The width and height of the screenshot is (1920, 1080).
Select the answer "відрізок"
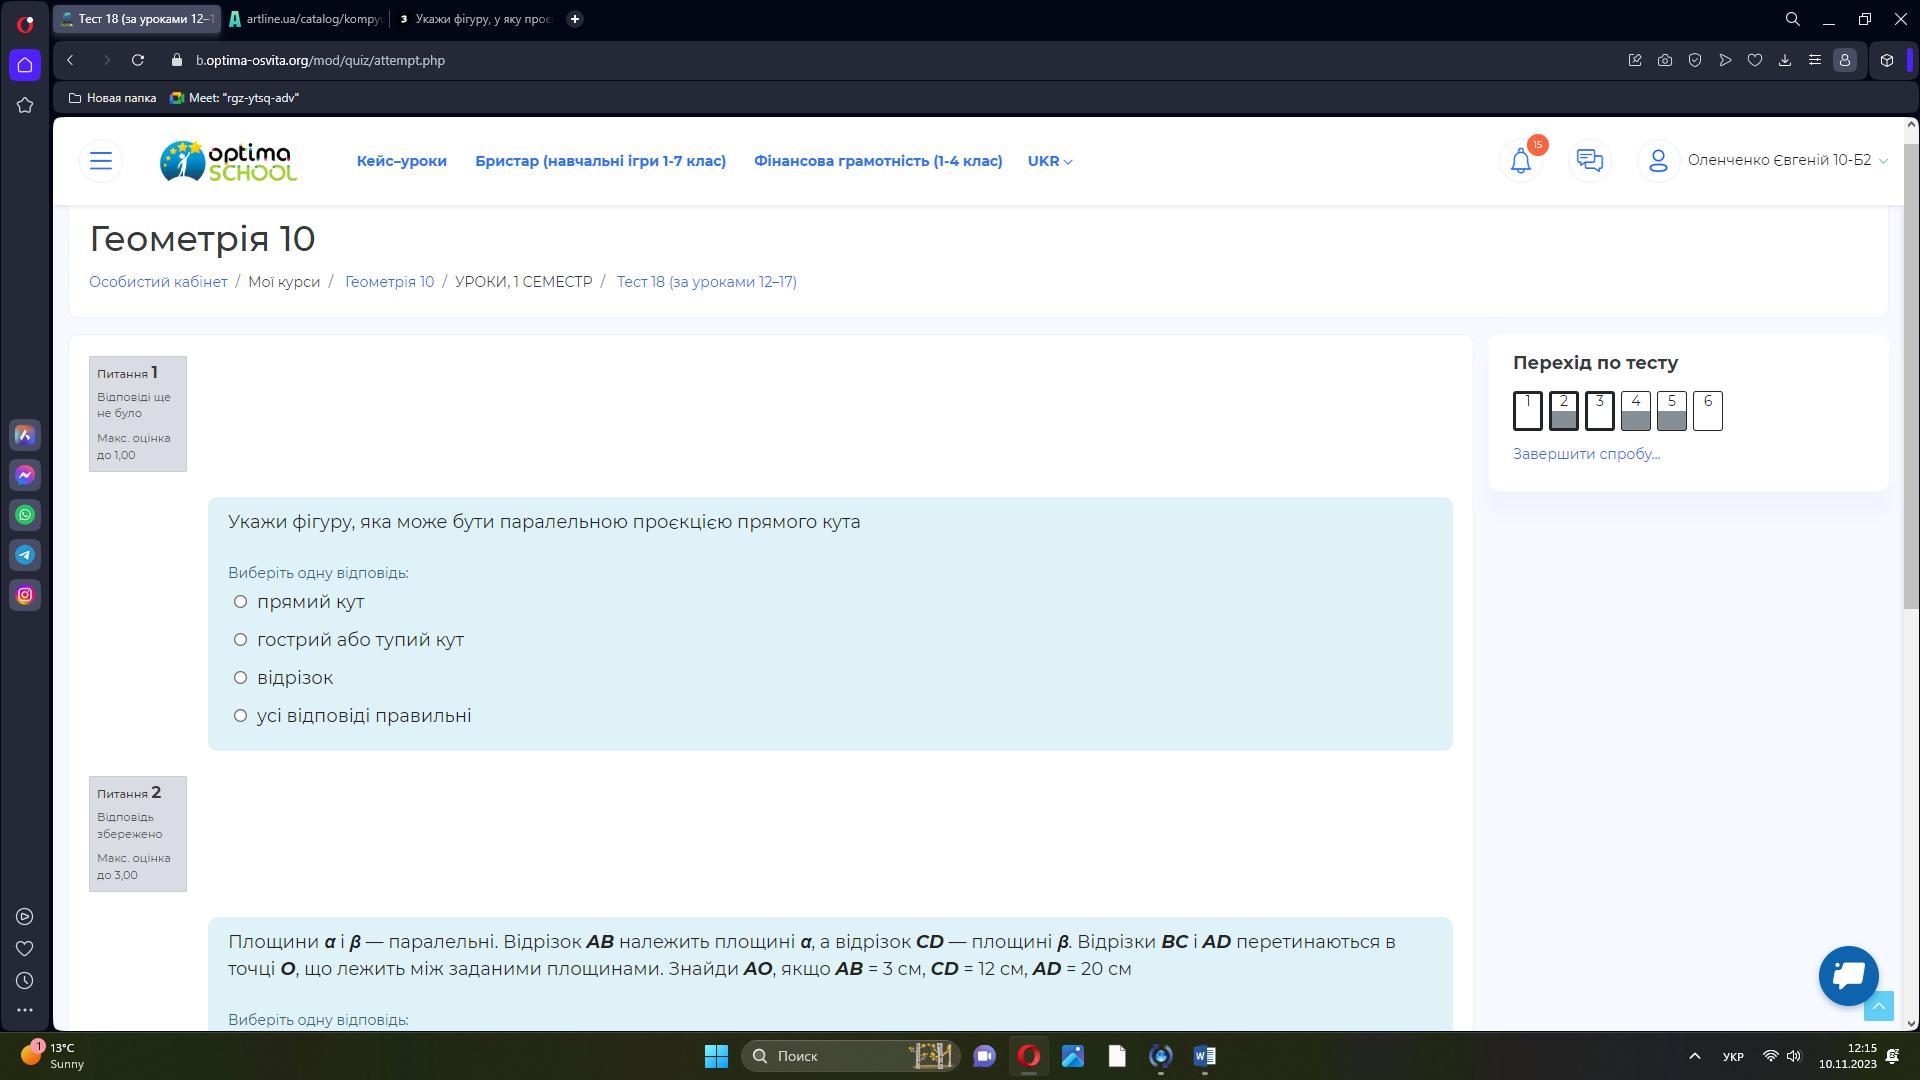240,678
